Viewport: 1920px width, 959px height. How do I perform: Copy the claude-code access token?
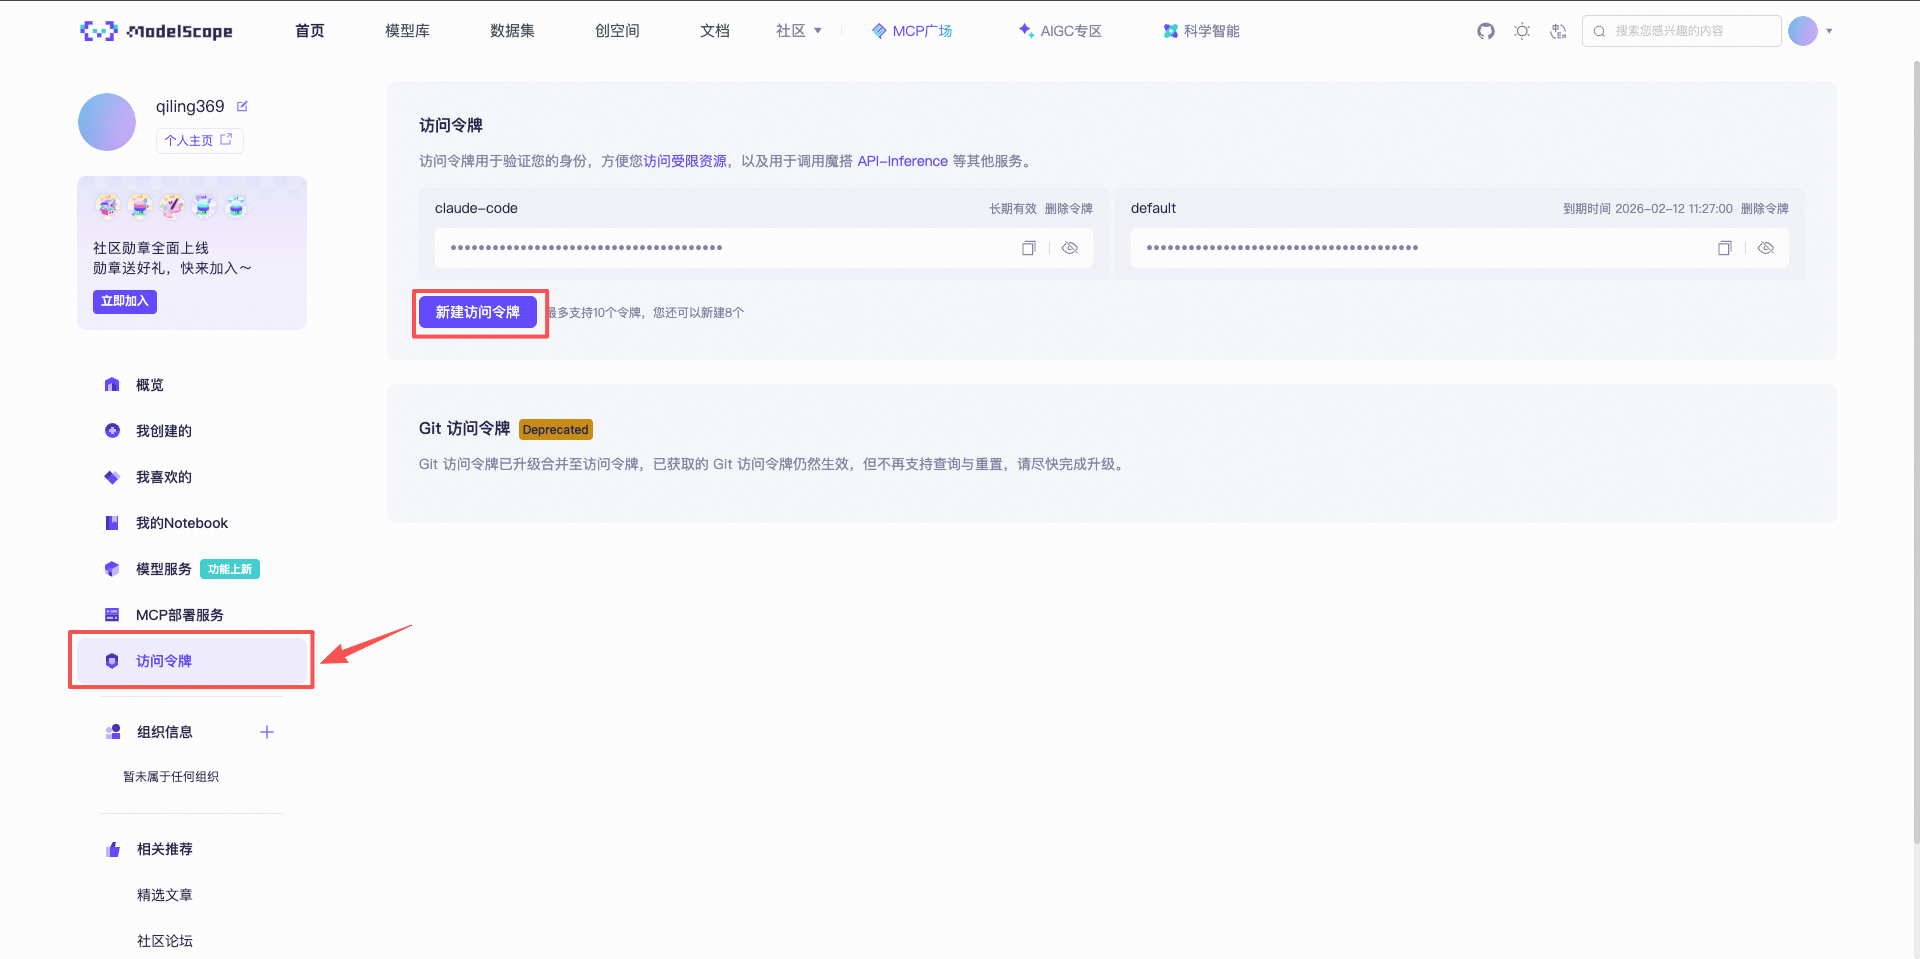click(1028, 247)
